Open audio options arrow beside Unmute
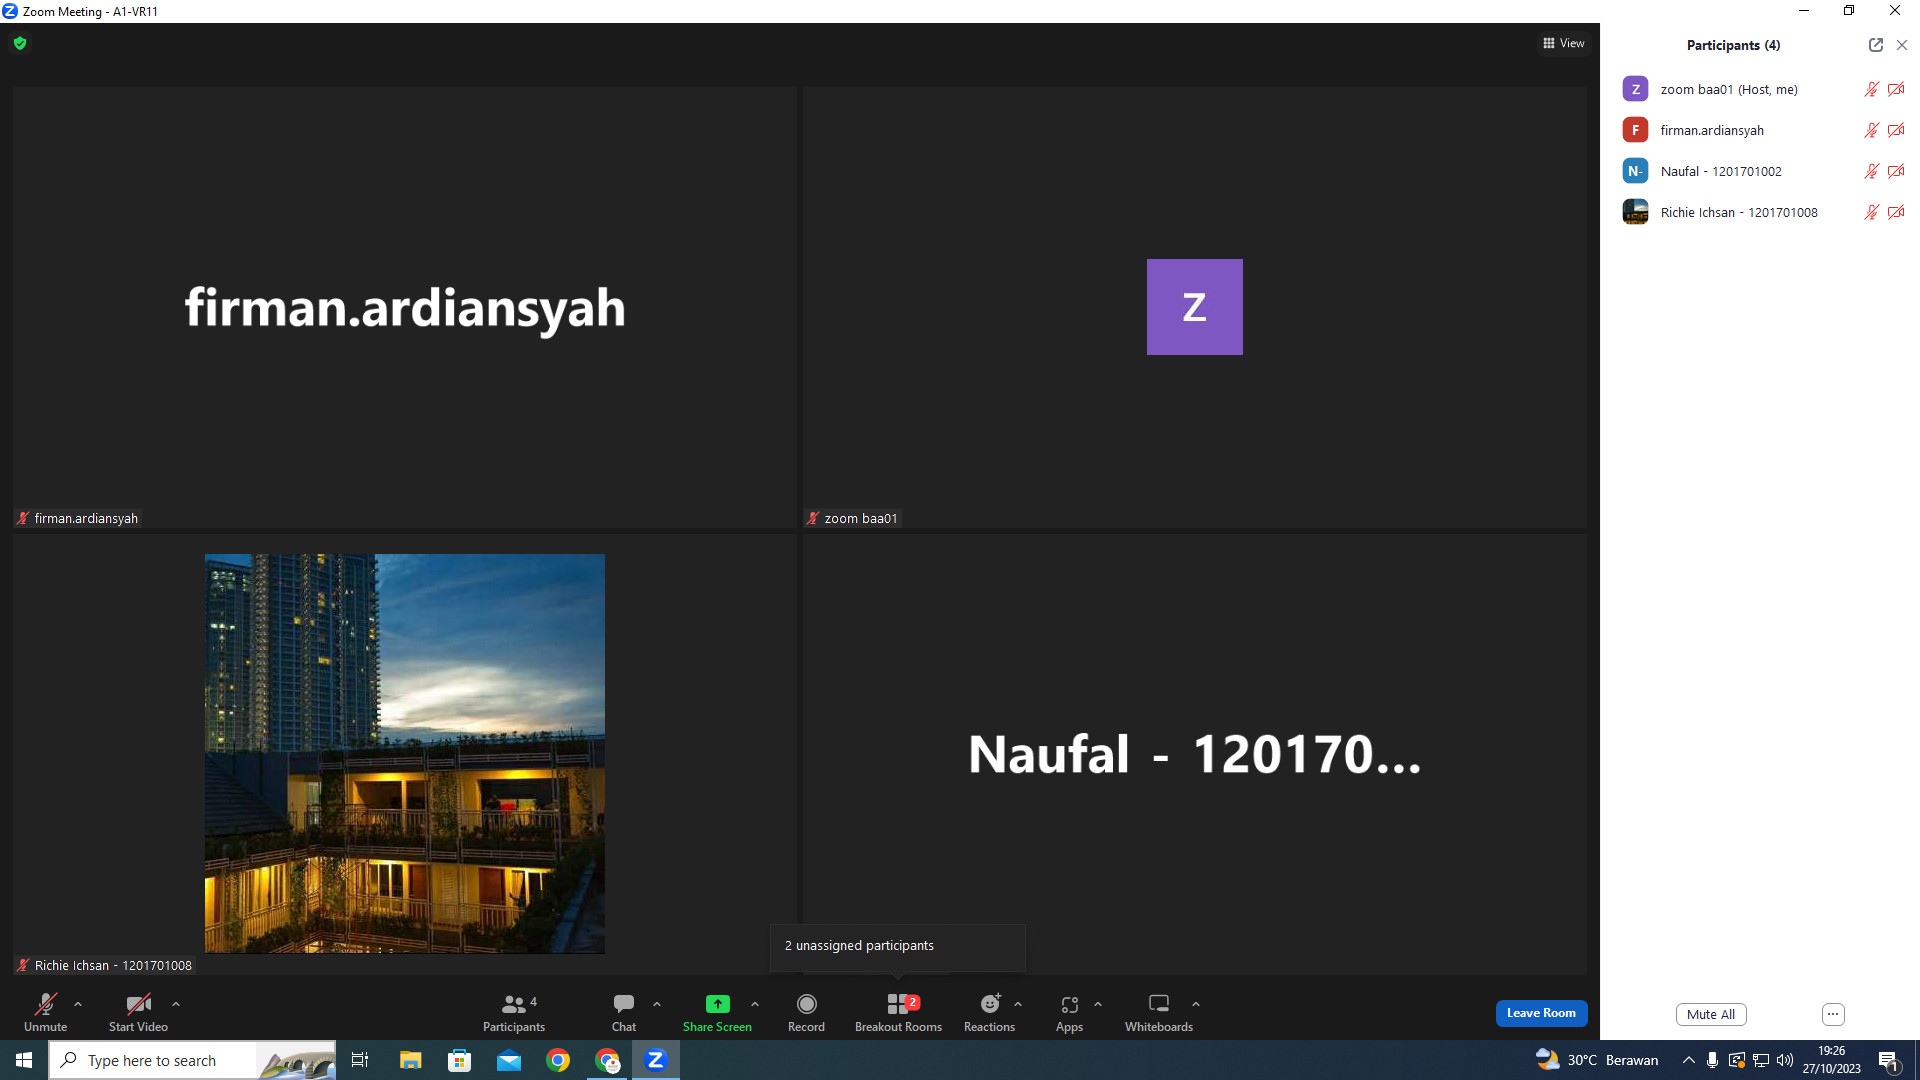This screenshot has height=1080, width=1920. point(78,1004)
